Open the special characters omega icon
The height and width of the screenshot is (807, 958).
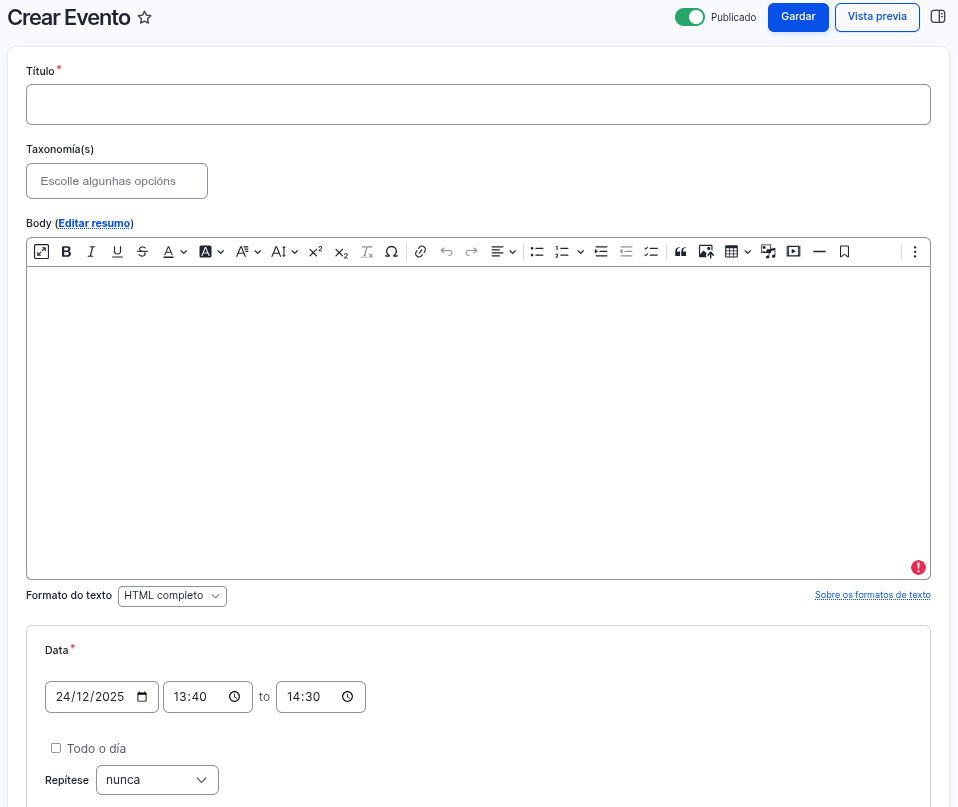pos(392,252)
